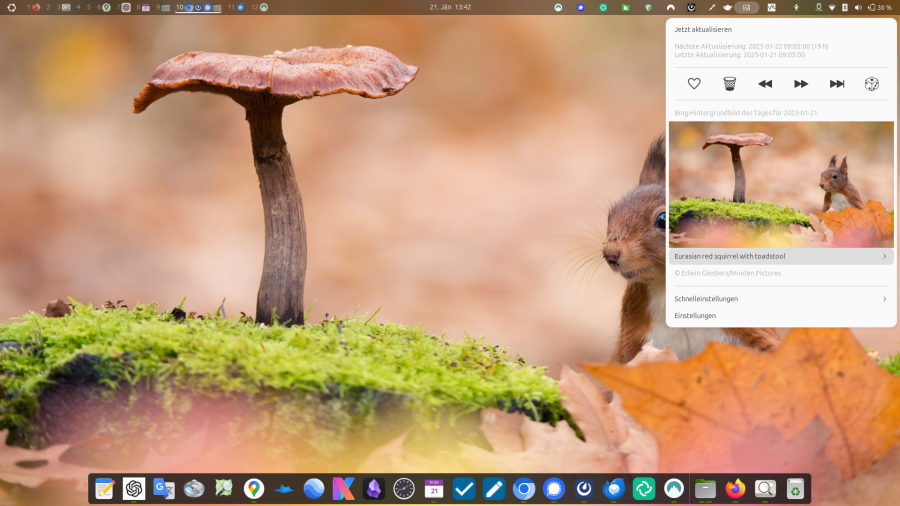Go to previous wallpaper with rewind icon
Image resolution: width=900 pixels, height=506 pixels.
tap(765, 84)
